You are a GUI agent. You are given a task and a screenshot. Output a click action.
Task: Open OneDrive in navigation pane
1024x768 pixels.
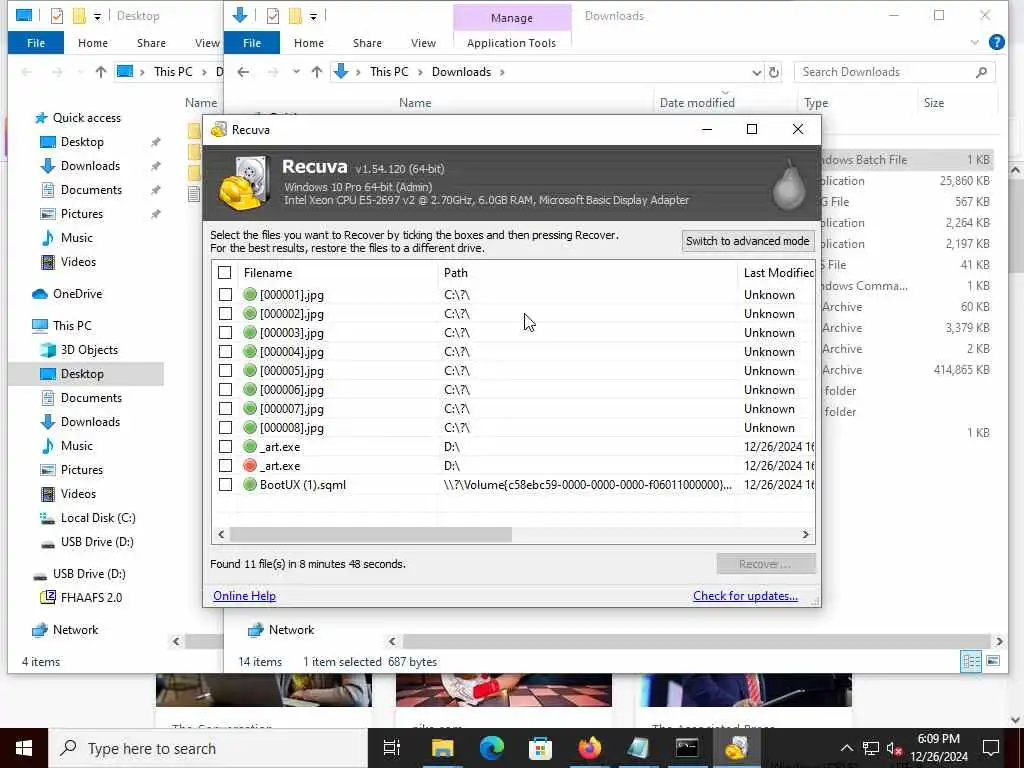coord(77,294)
